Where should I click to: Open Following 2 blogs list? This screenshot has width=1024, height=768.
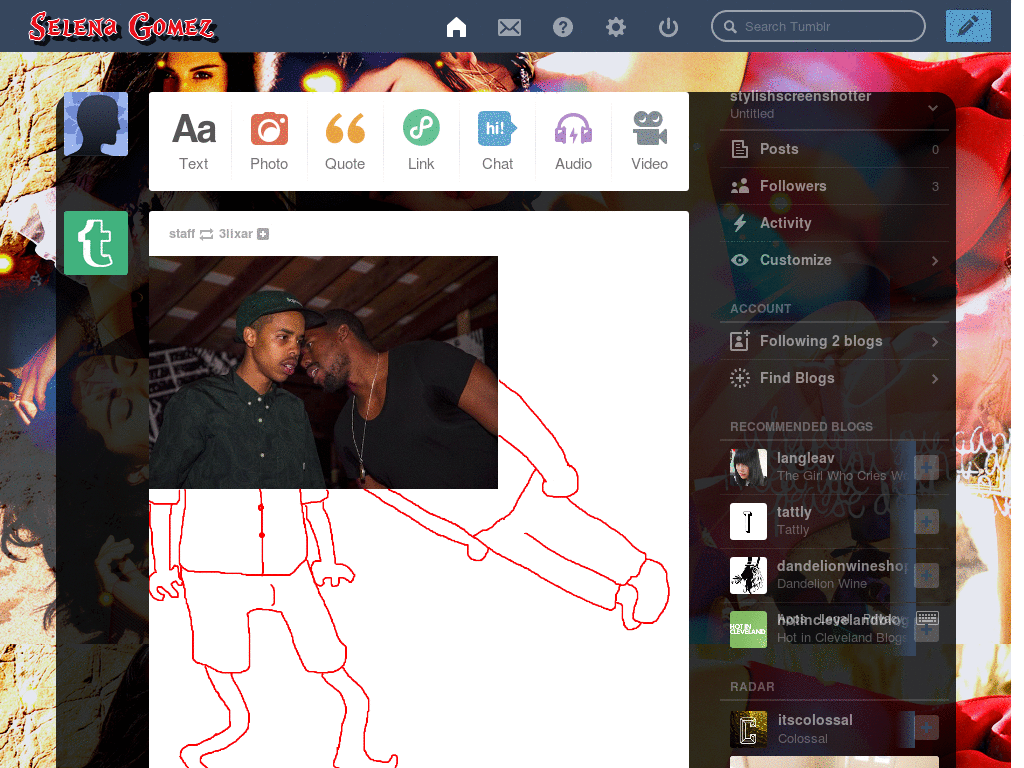point(821,341)
